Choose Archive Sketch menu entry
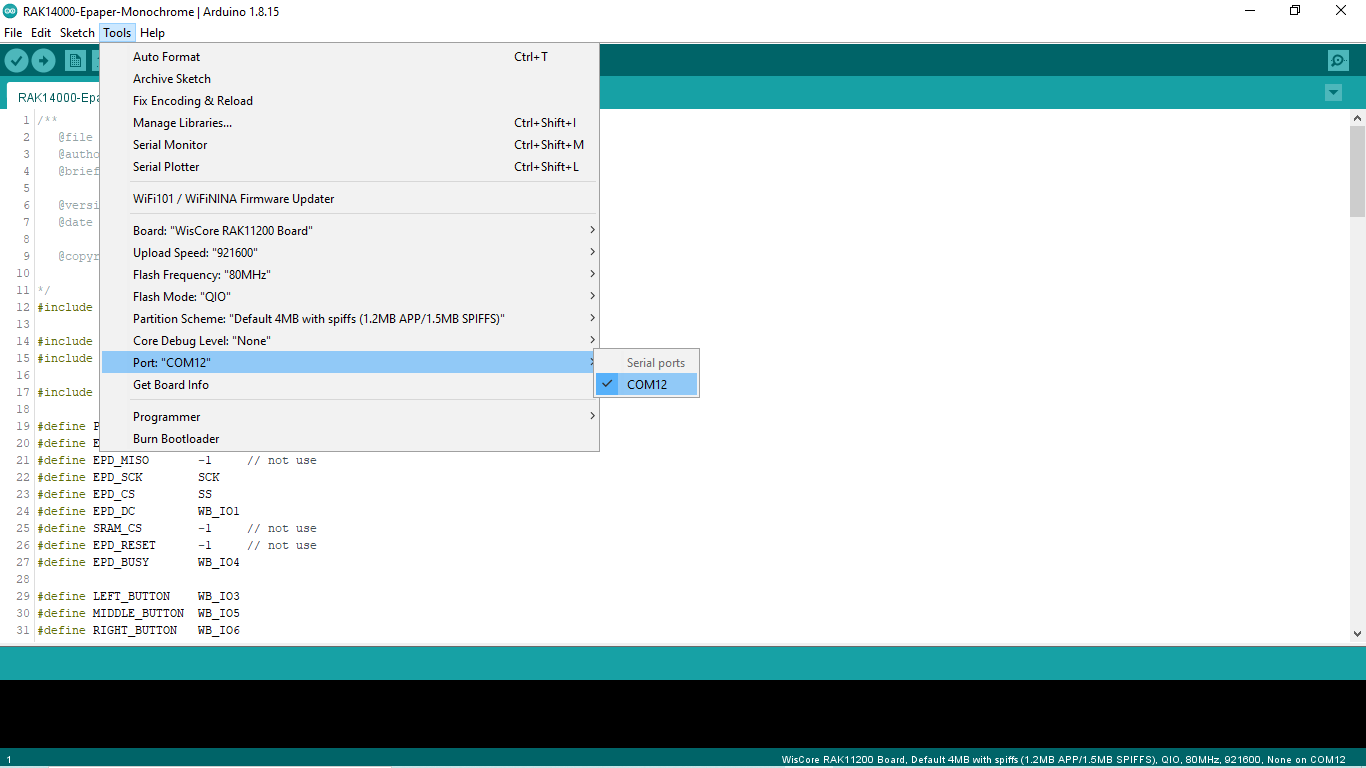 pos(350,79)
